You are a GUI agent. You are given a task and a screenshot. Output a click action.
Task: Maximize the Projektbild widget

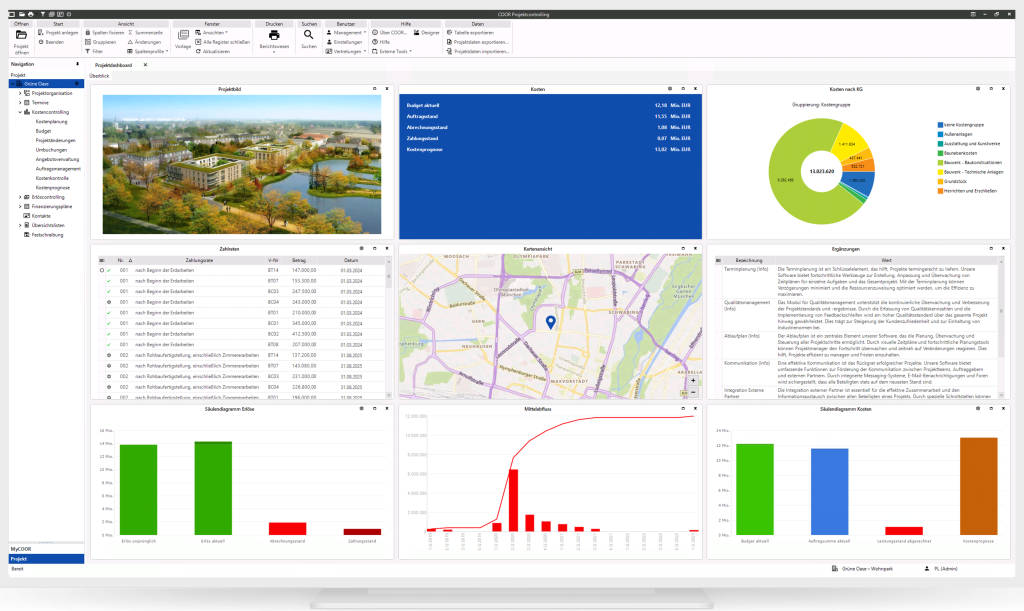(x=375, y=89)
